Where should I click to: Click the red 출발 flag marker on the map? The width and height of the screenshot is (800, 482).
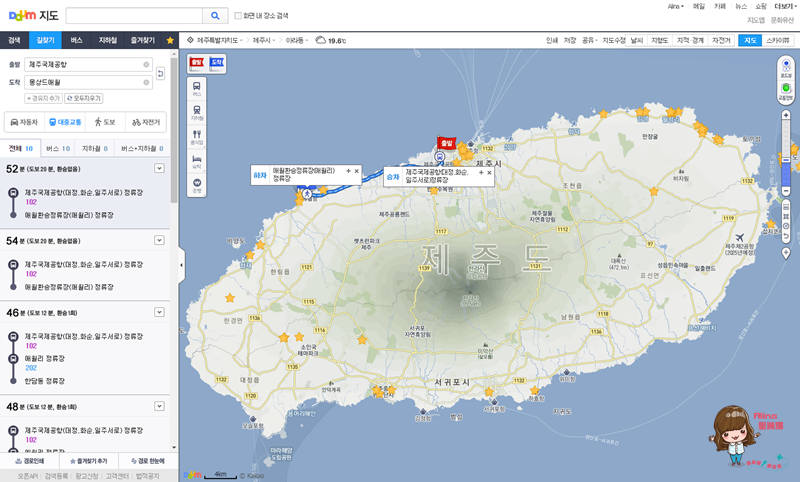(446, 142)
